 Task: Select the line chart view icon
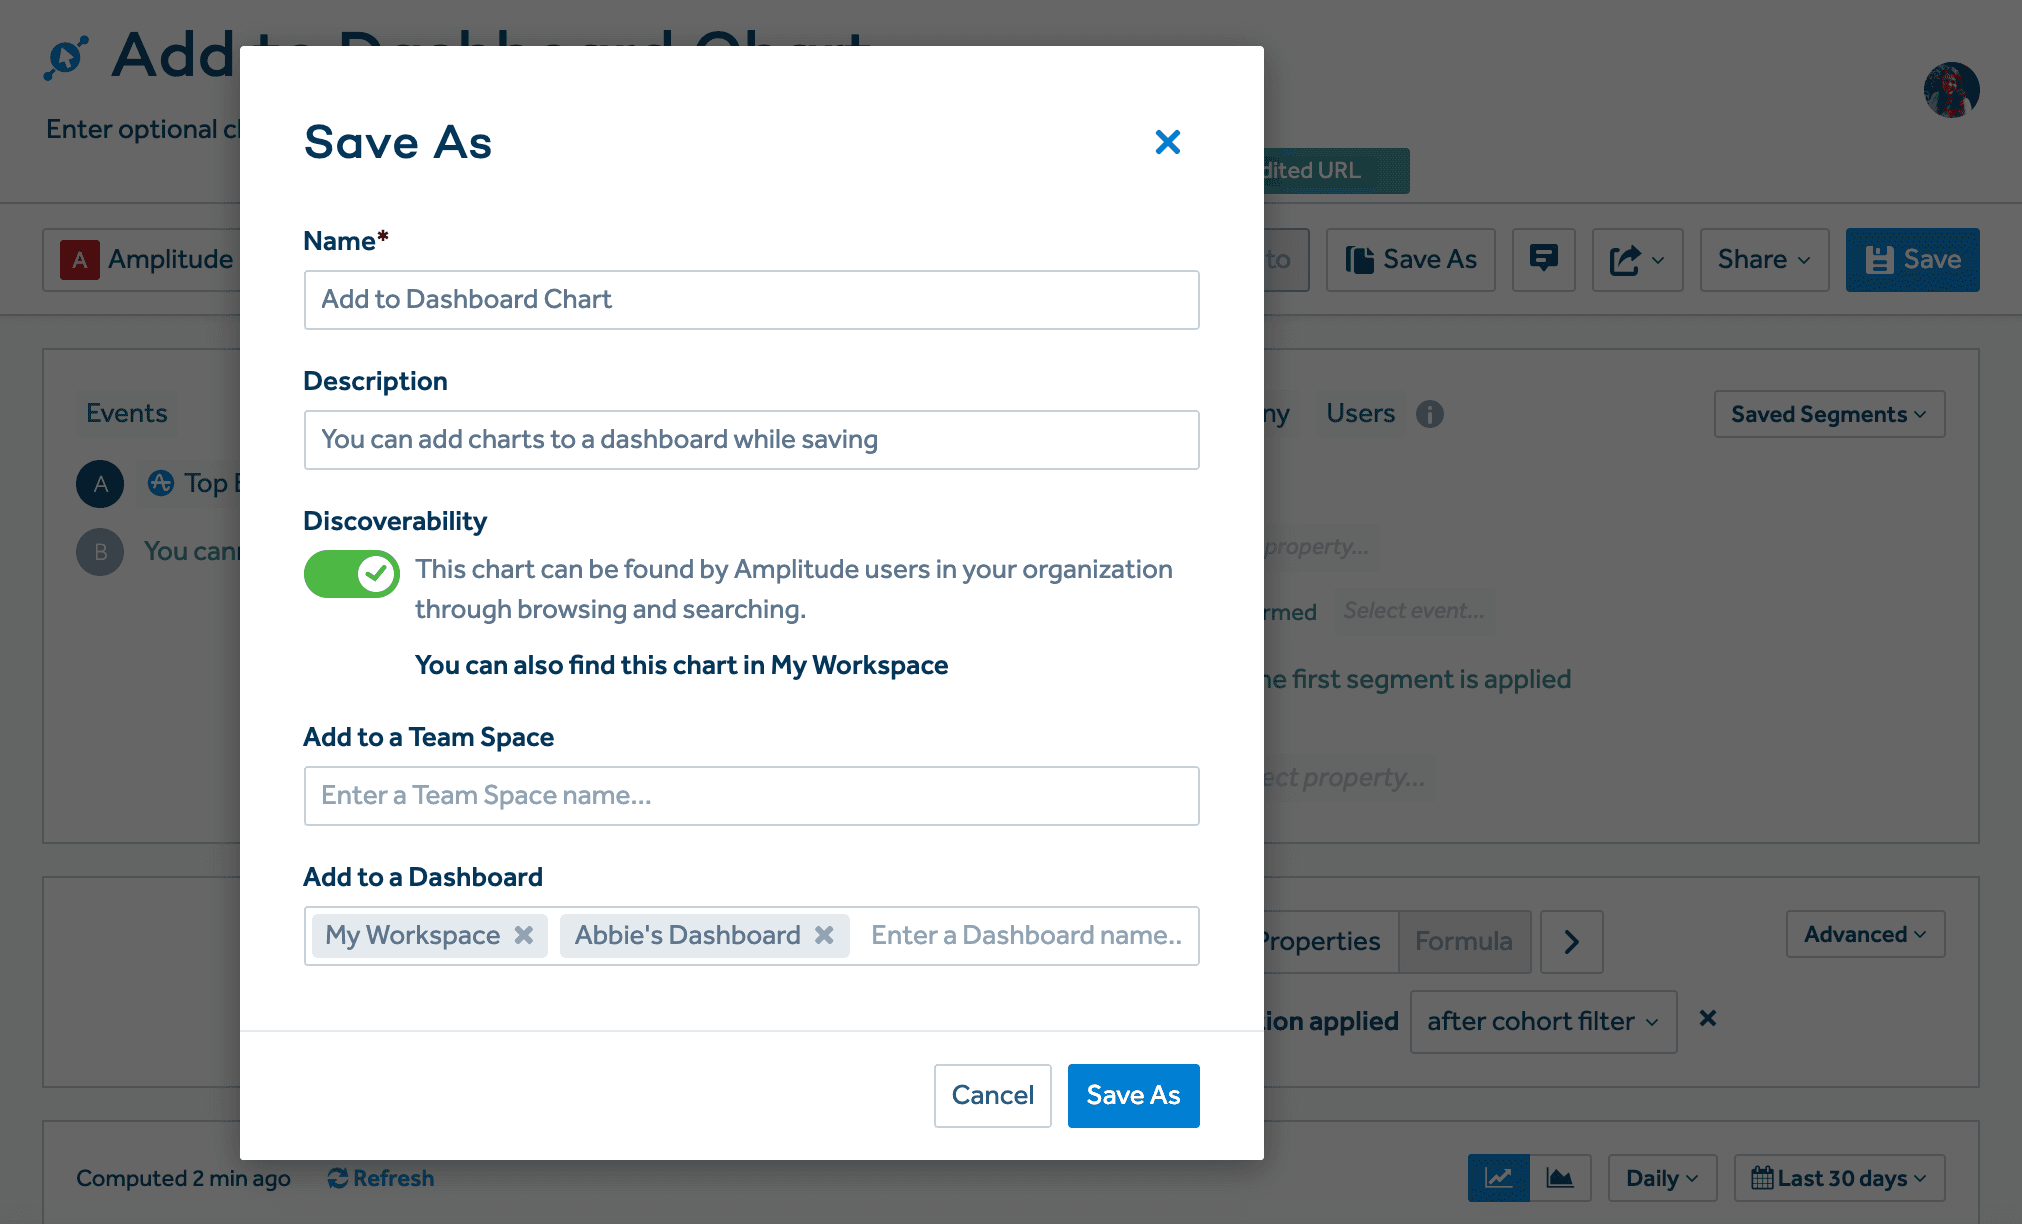coord(1498,1178)
